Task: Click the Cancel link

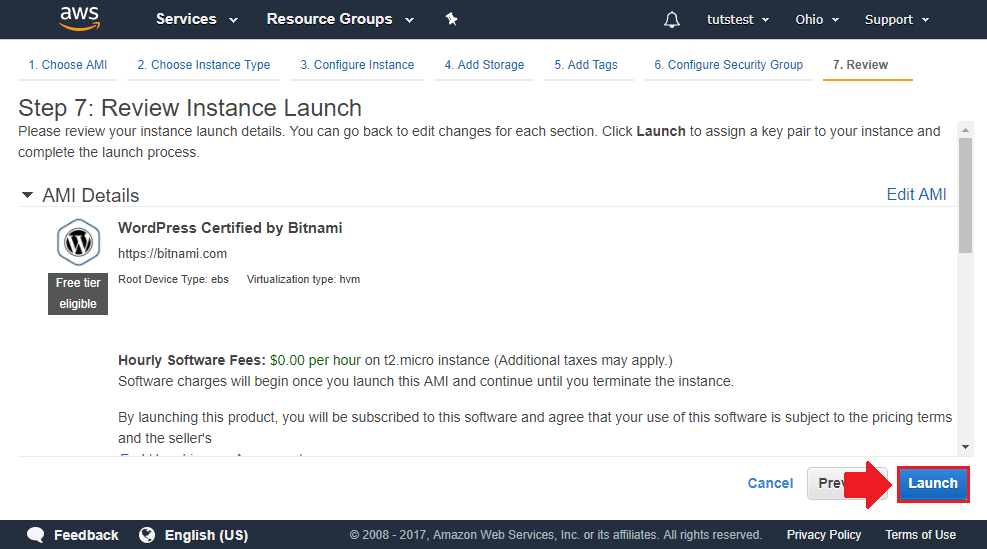Action: tap(770, 484)
